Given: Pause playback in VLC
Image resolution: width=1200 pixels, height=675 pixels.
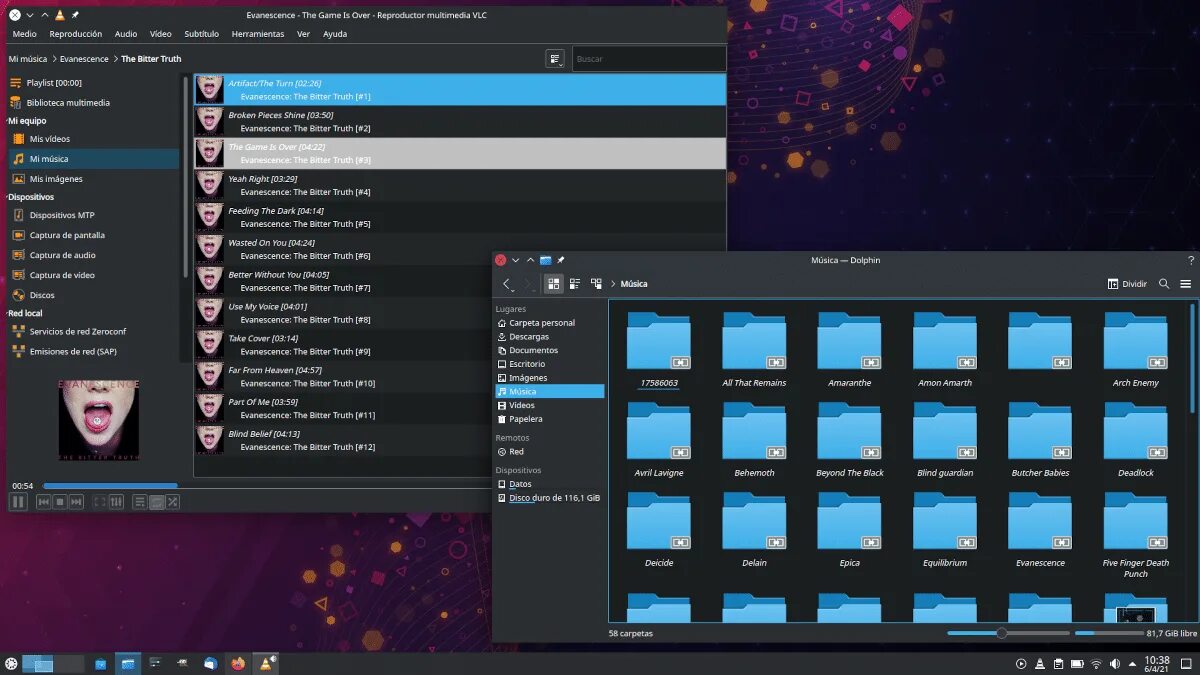Looking at the screenshot, I should (18, 502).
